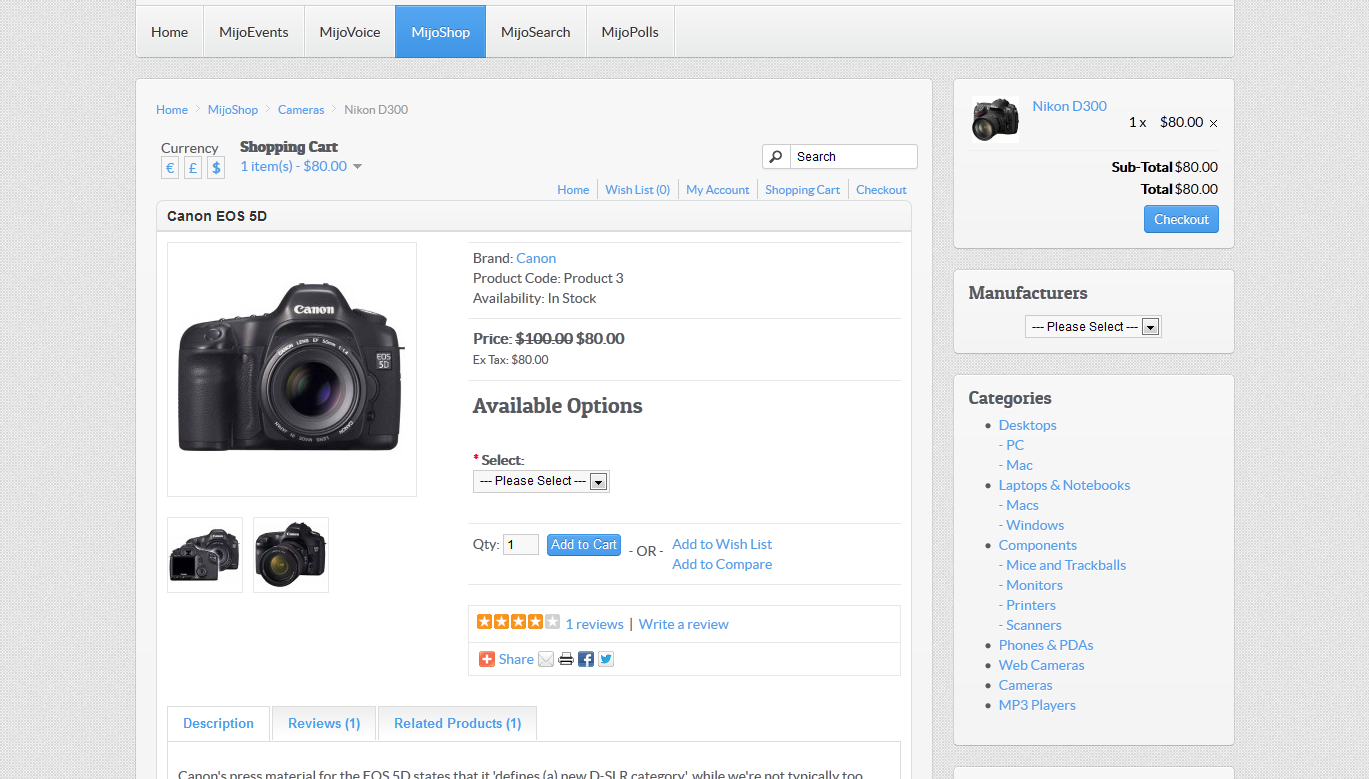Open the Manufacturers select dropdown
Viewport: 1369px width, 779px height.
click(x=1093, y=327)
